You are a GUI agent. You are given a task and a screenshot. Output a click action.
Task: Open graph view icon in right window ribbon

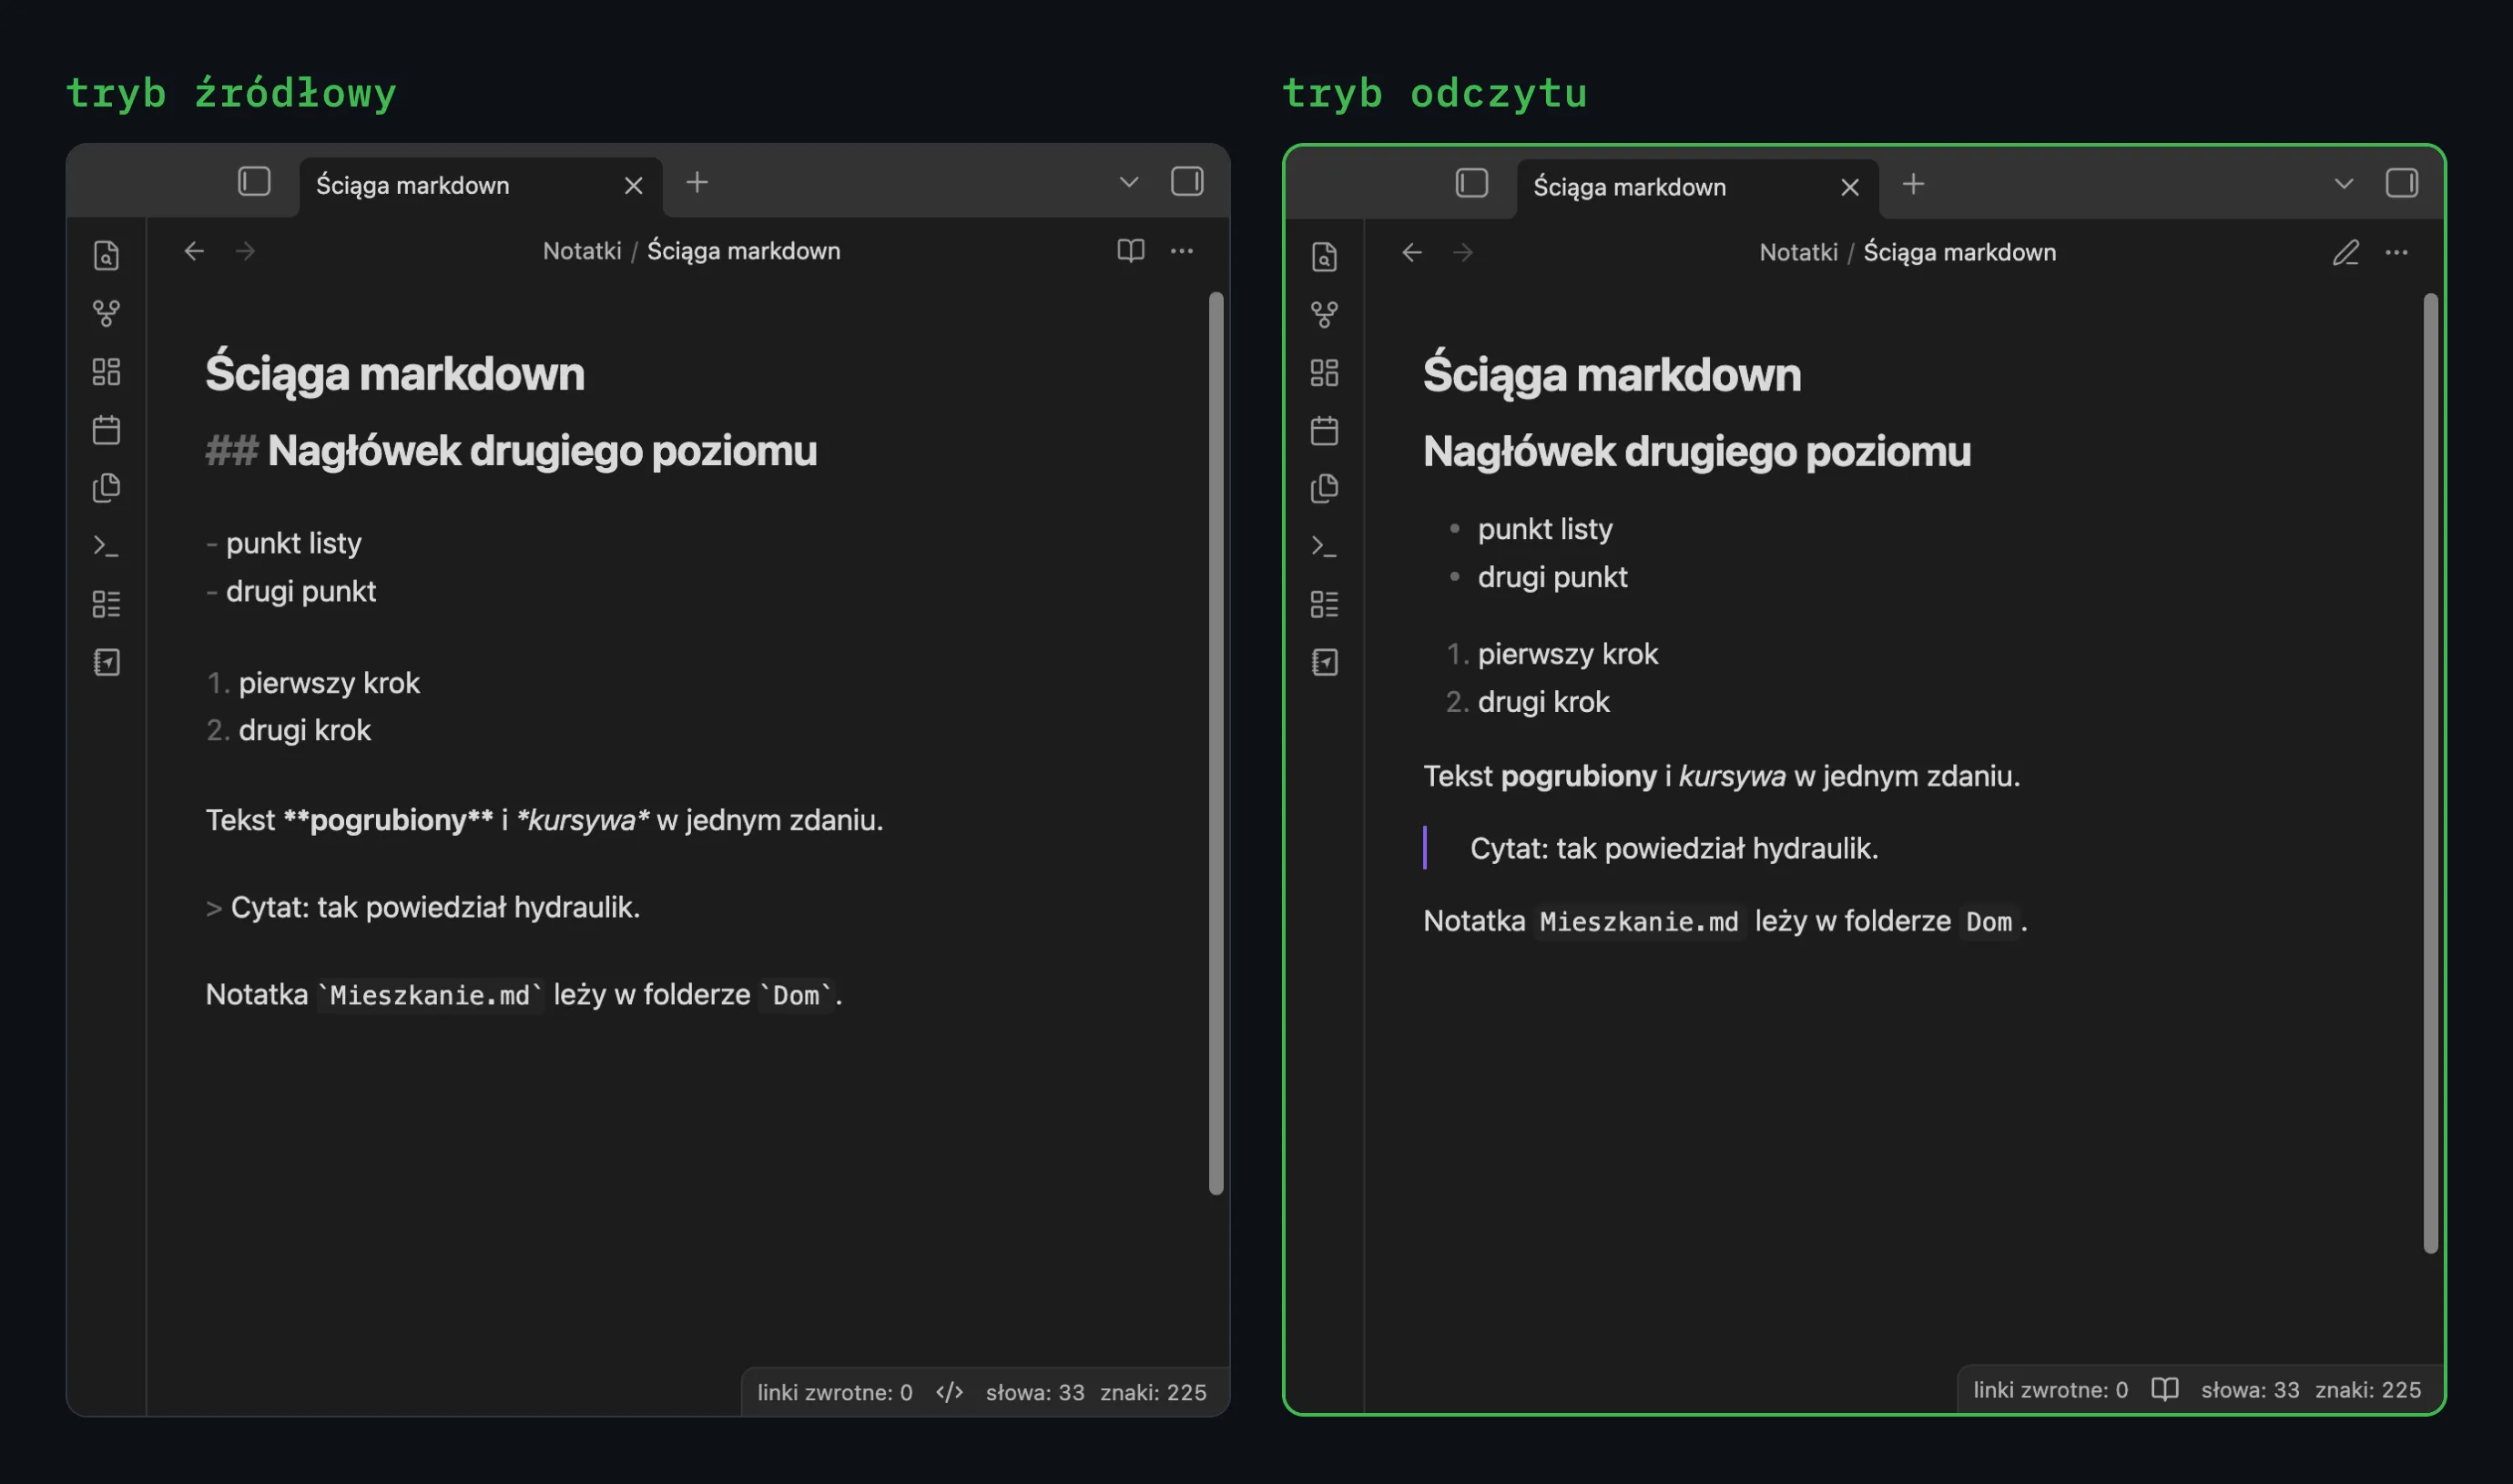point(1324,315)
